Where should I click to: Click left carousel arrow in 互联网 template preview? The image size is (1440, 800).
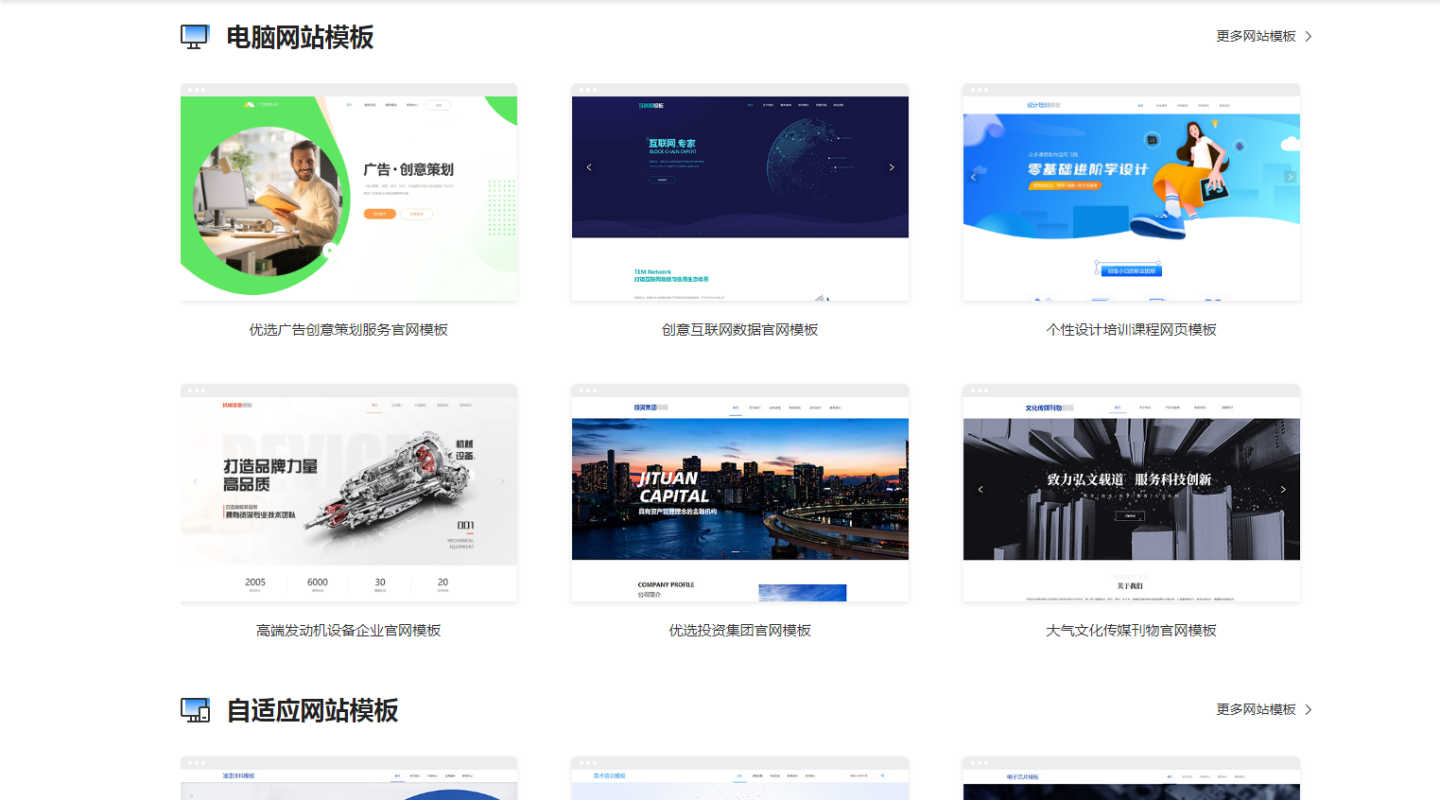tap(589, 167)
